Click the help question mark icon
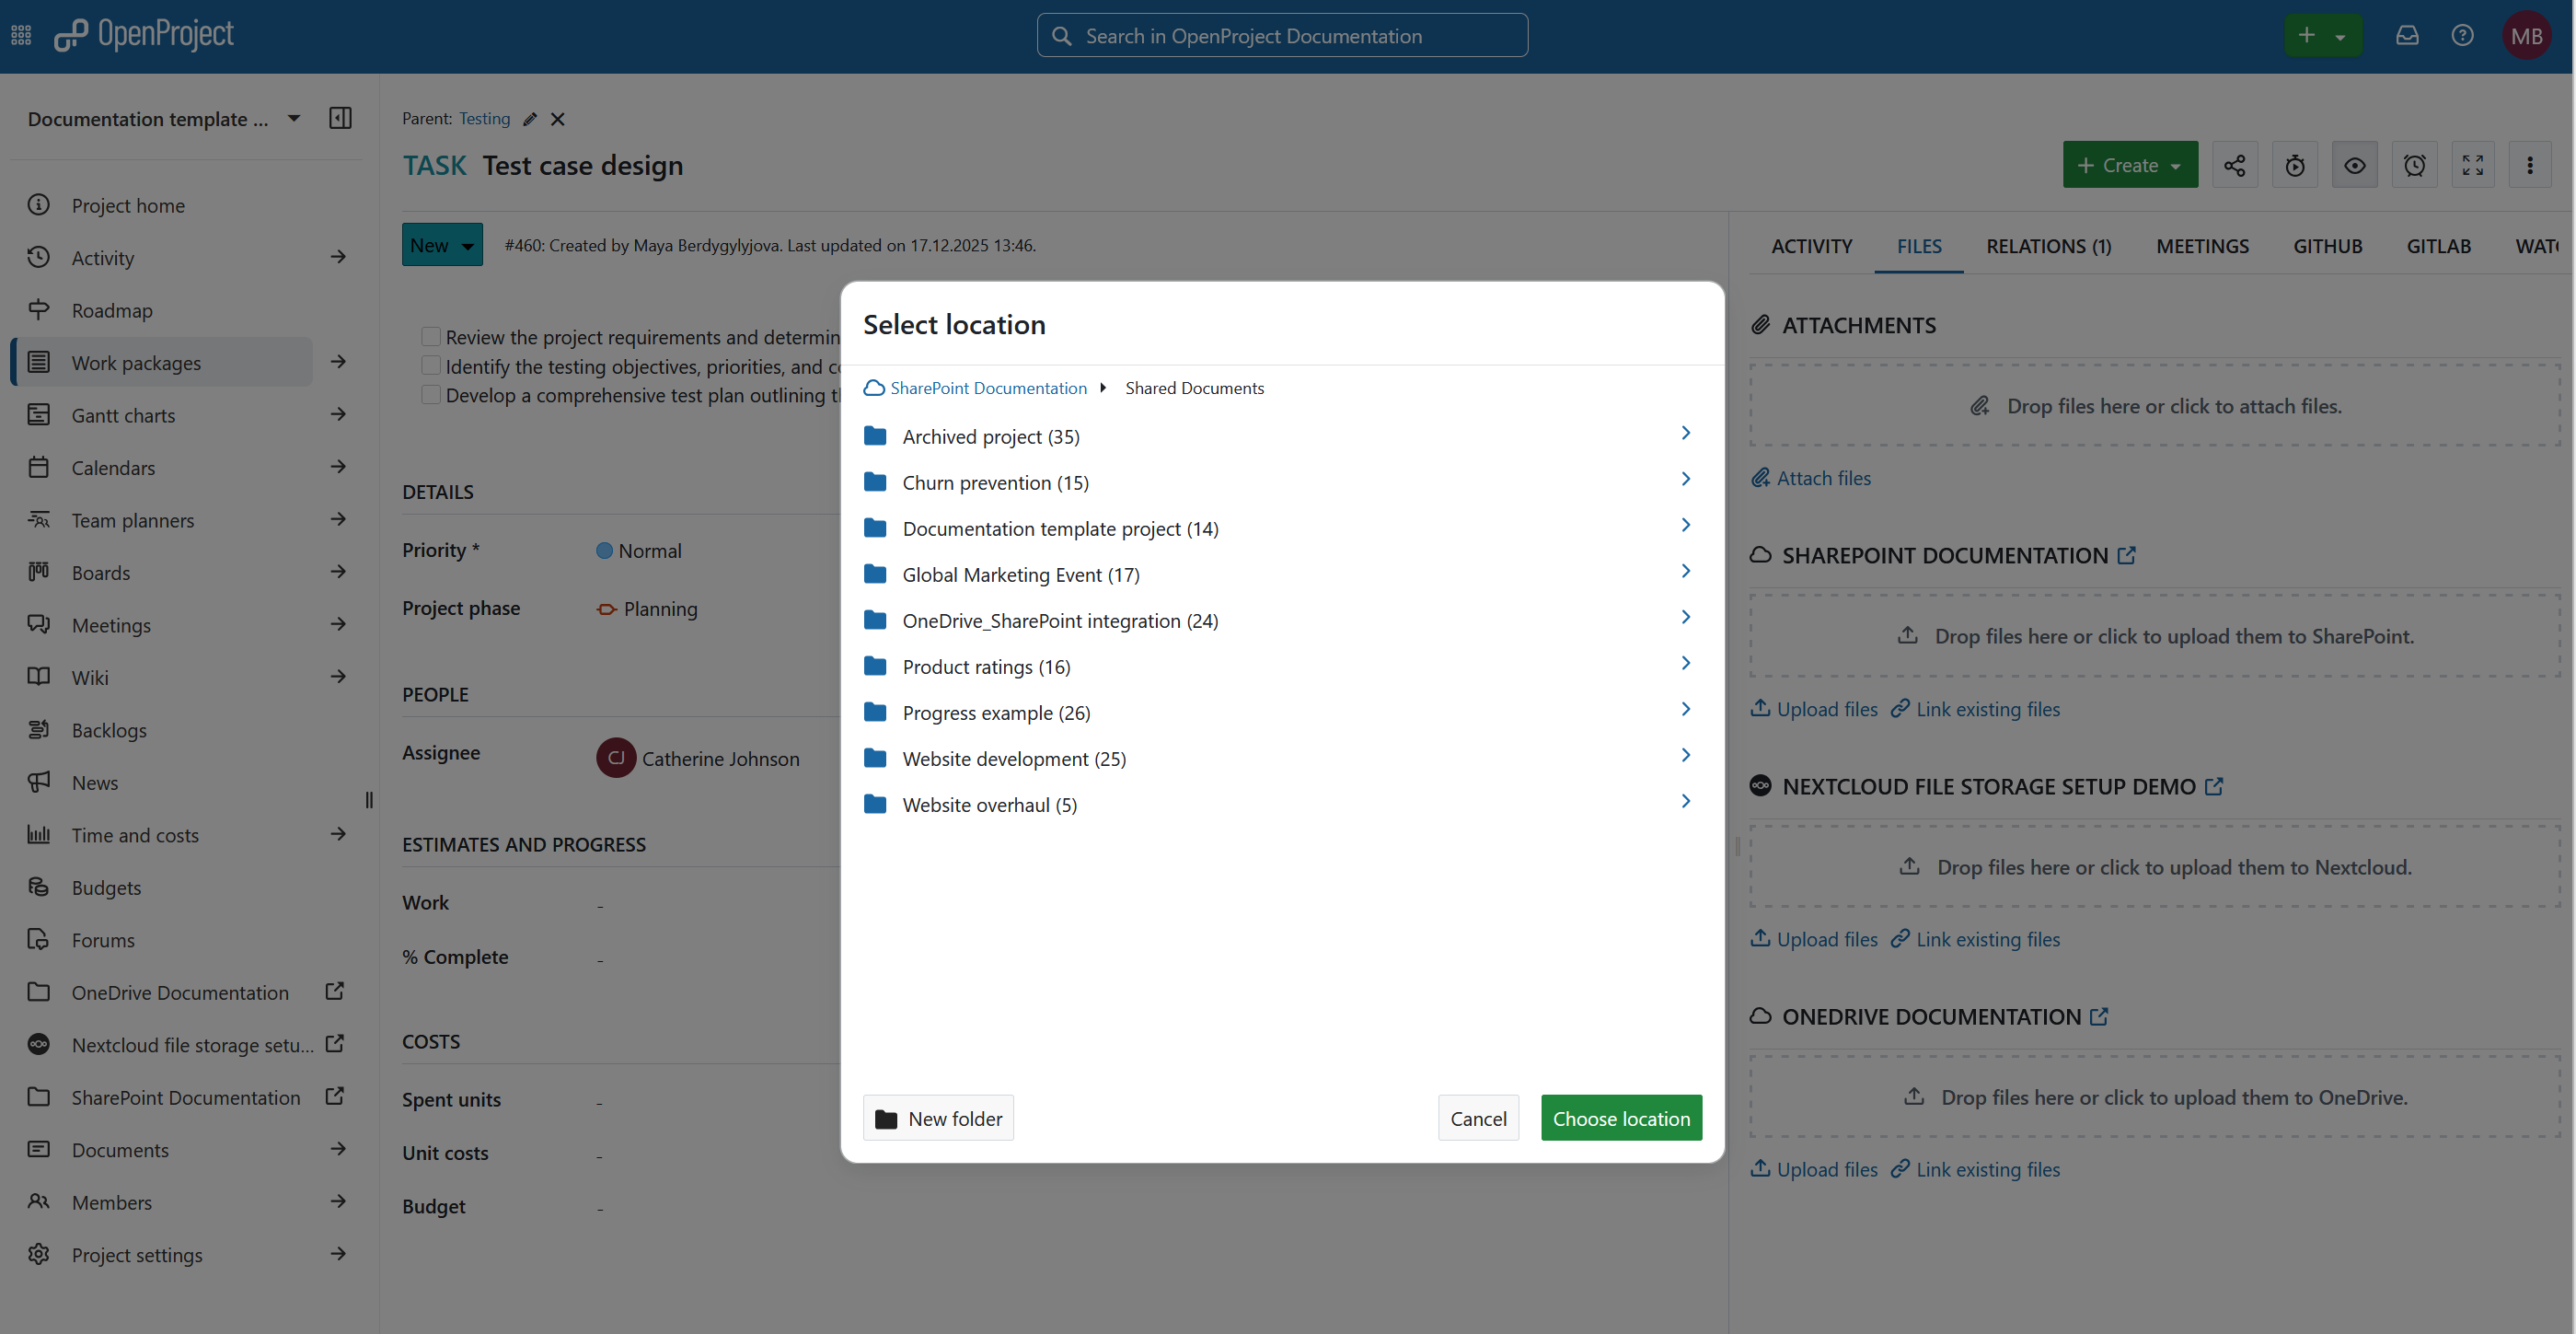 click(2462, 36)
